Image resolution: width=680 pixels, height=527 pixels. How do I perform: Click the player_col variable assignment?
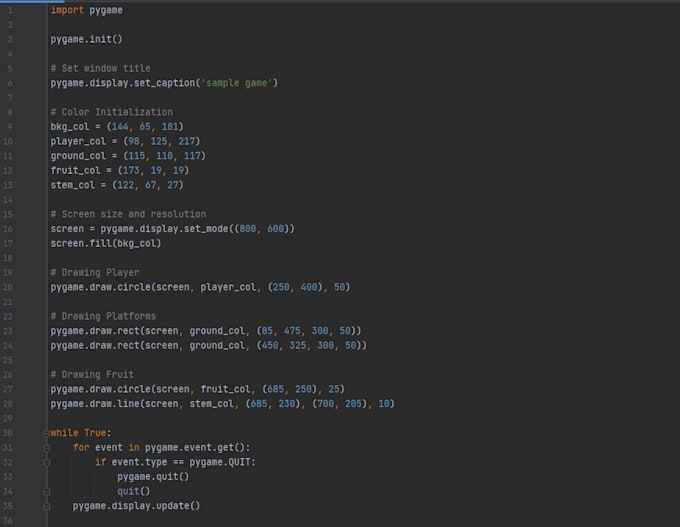74,141
